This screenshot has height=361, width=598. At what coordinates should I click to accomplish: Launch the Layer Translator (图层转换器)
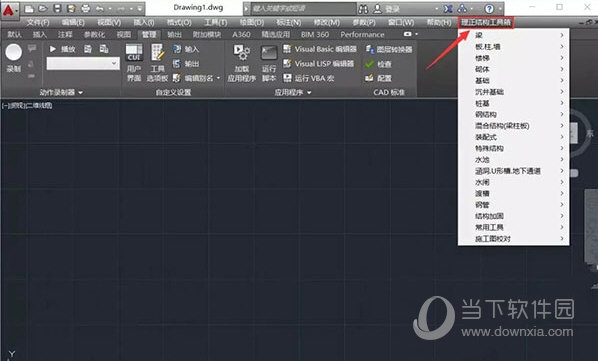389,49
